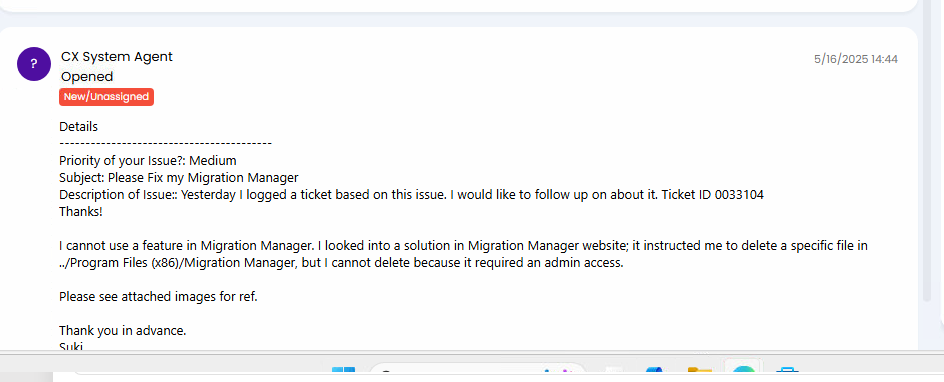Open the blue Microsoft 365 Copilot taskbar icon
The width and height of the screenshot is (944, 382).
tap(654, 374)
